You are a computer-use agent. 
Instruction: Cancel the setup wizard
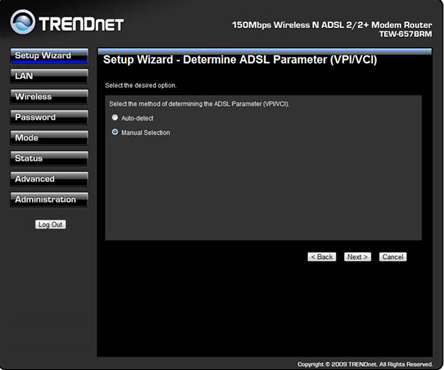click(393, 257)
